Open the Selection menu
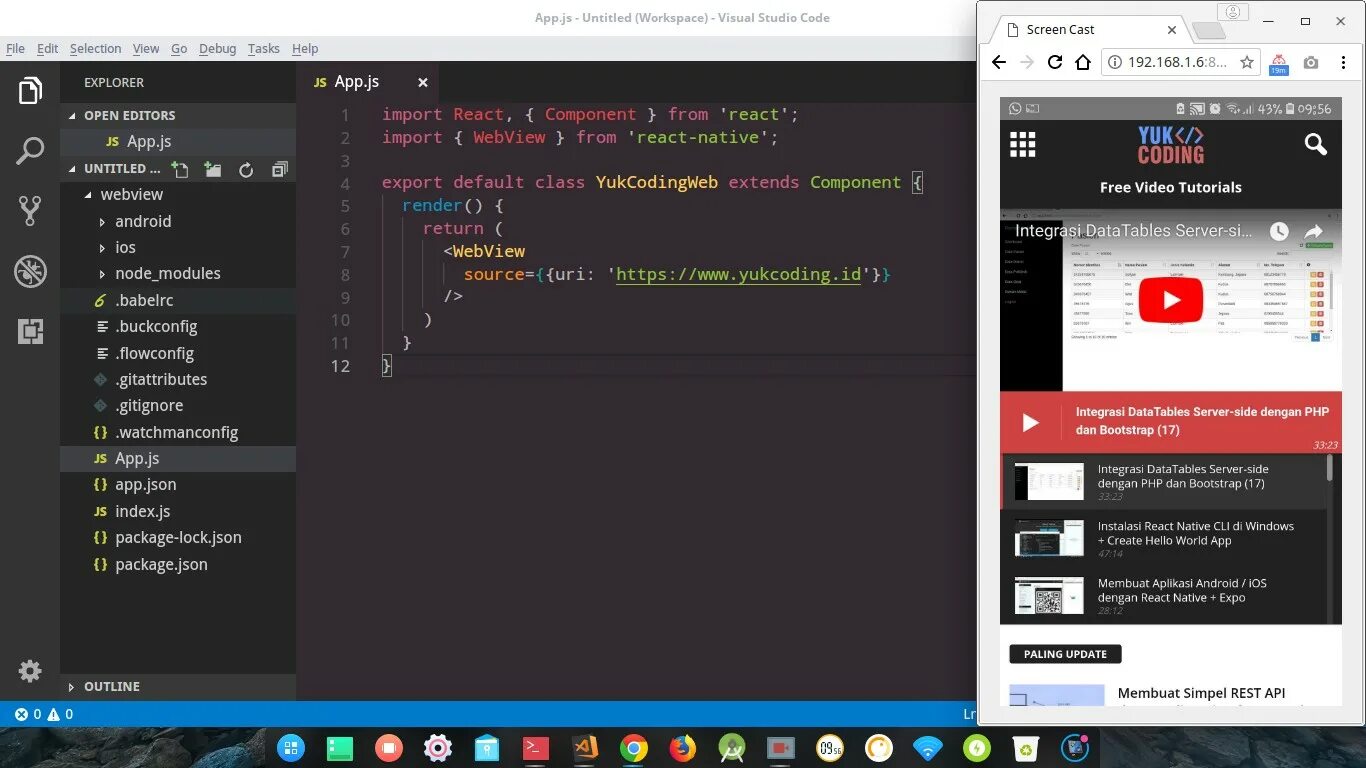 pos(95,48)
